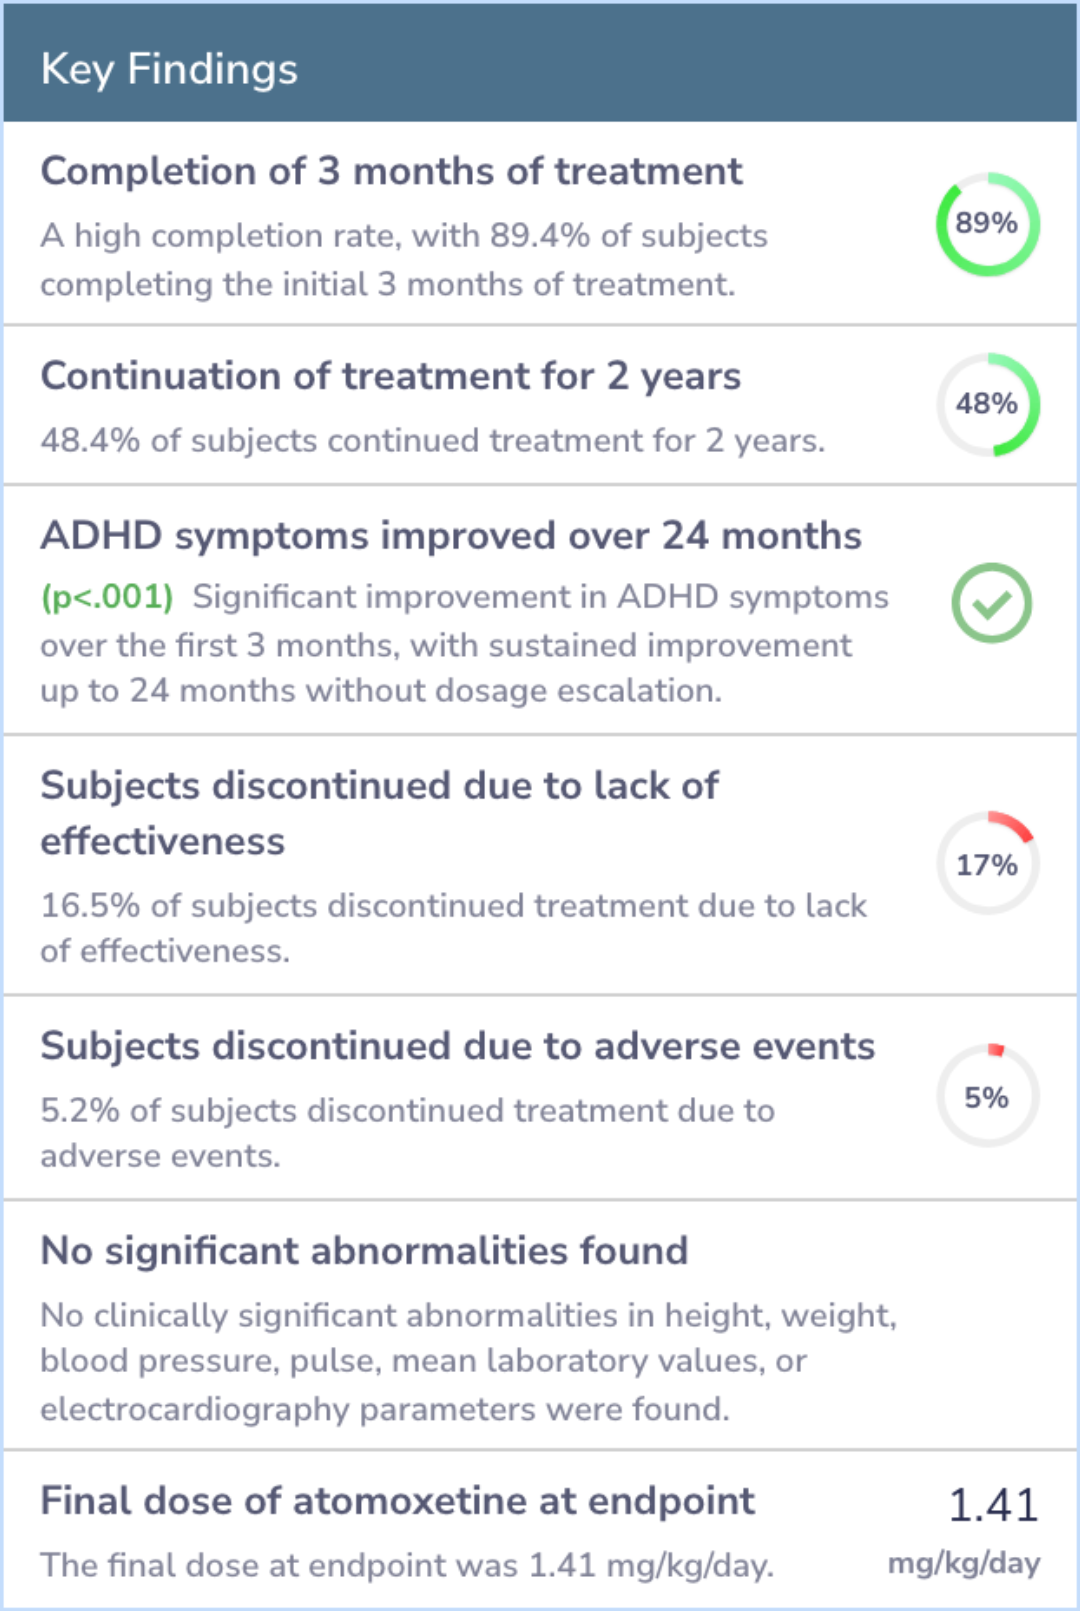Select 'Subjects discontinued due to adverse events' heading
1080x1611 pixels.
pos(457,1046)
